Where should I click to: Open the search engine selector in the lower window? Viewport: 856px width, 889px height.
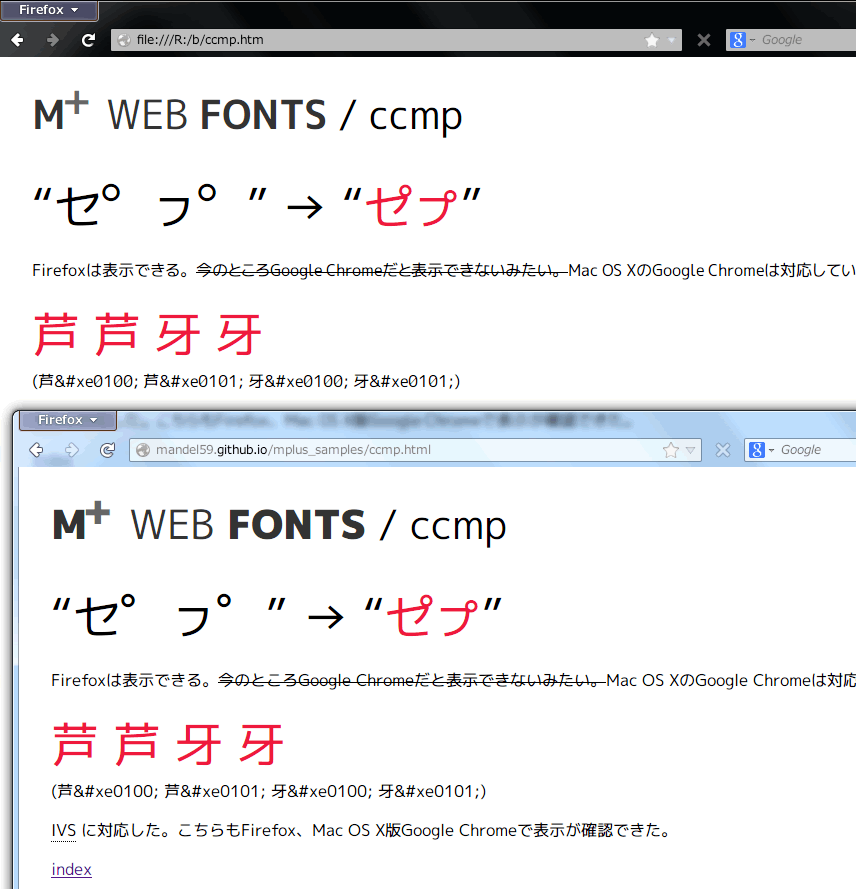pos(761,450)
